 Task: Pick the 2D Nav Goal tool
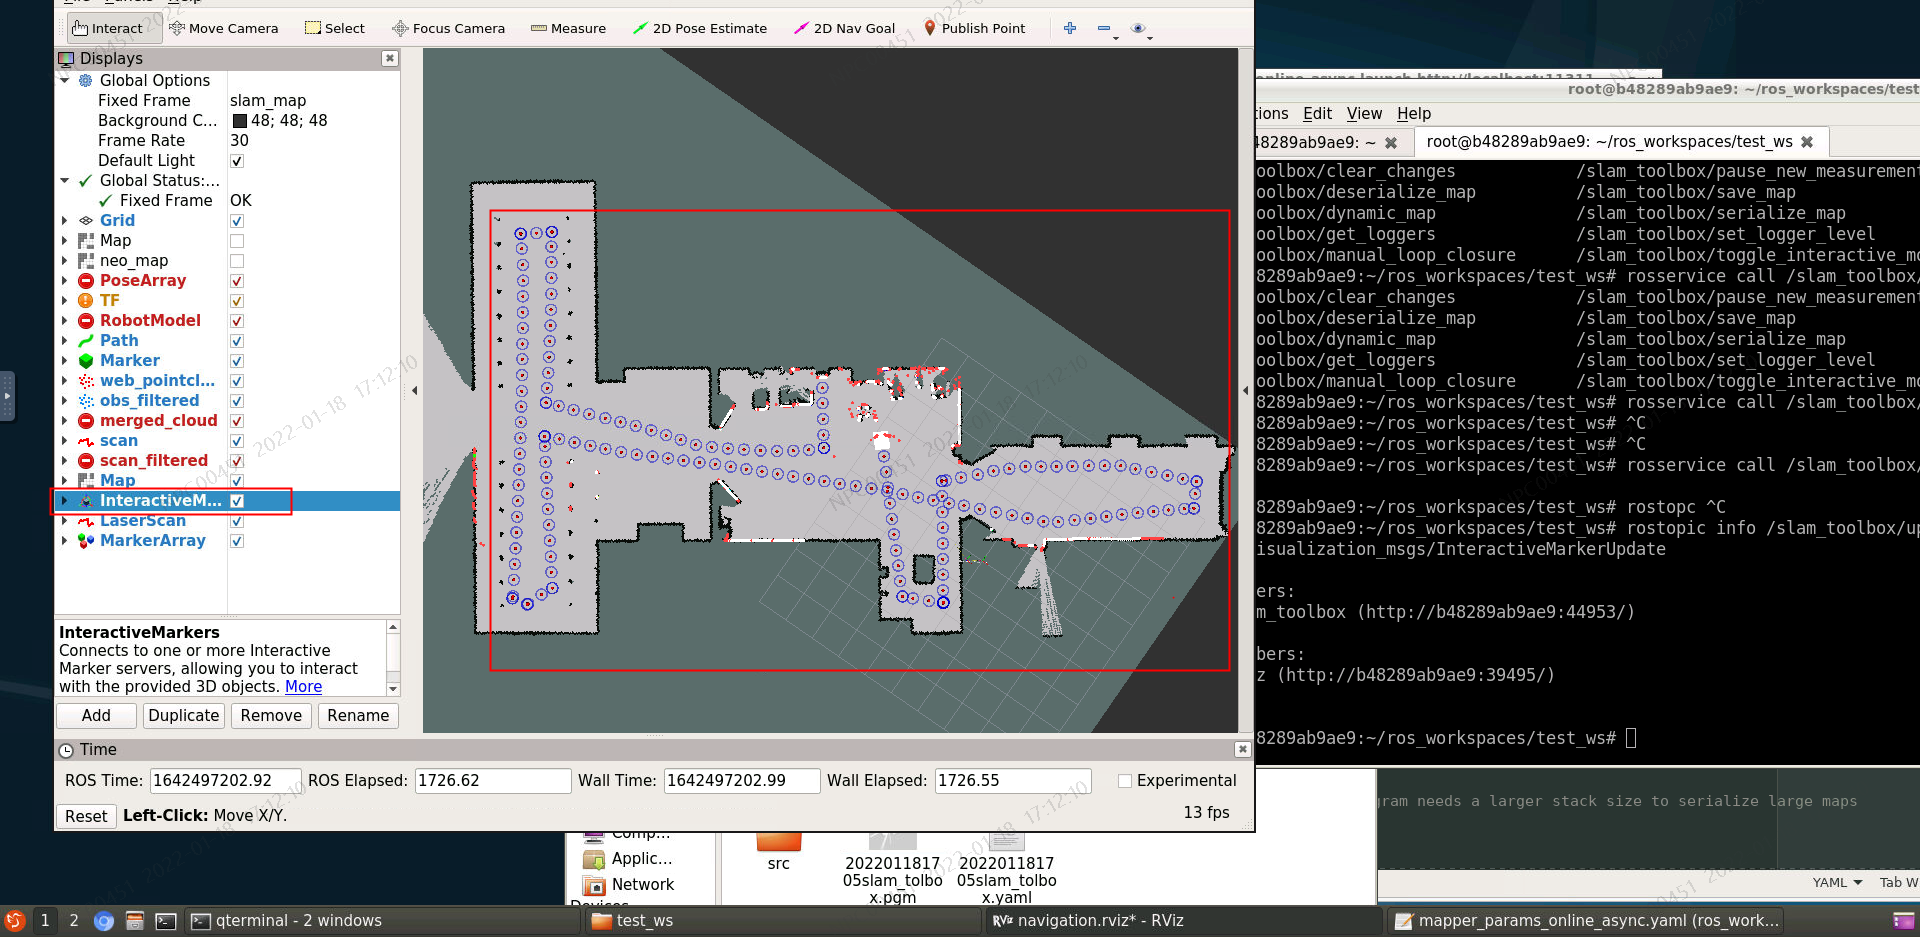click(844, 28)
